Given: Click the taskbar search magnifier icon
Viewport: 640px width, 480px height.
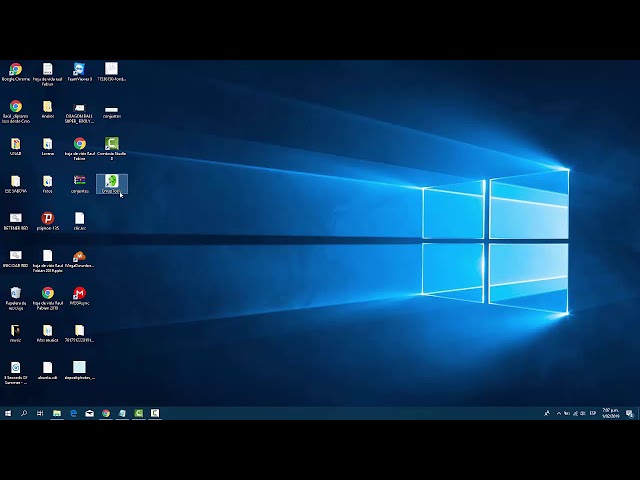Looking at the screenshot, I should [x=24, y=413].
